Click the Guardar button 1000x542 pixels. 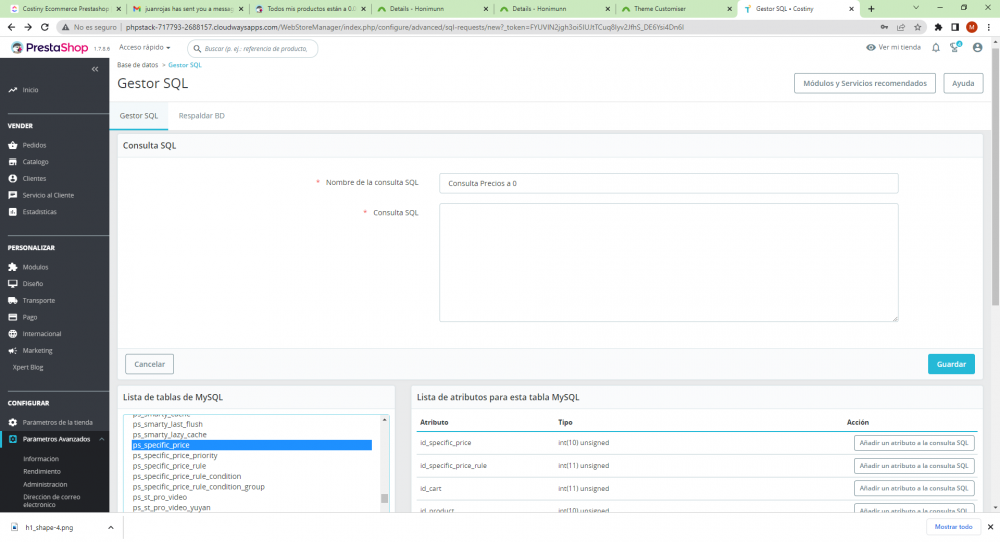pos(951,364)
